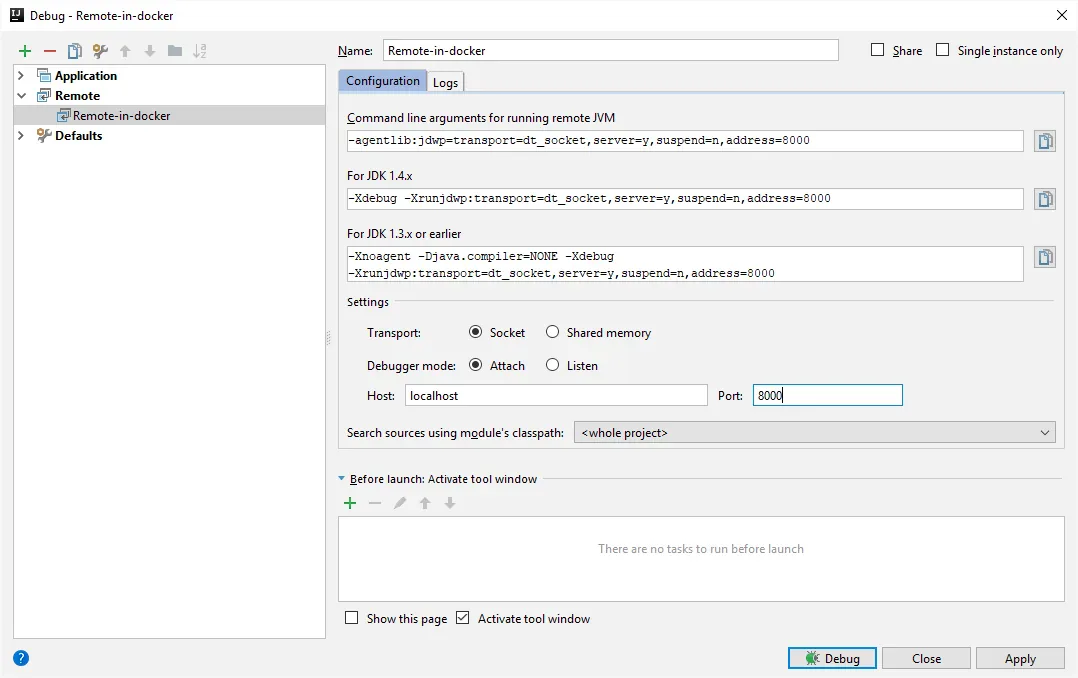Expand the Defaults tree node
This screenshot has width=1078, height=678.
[21, 135]
